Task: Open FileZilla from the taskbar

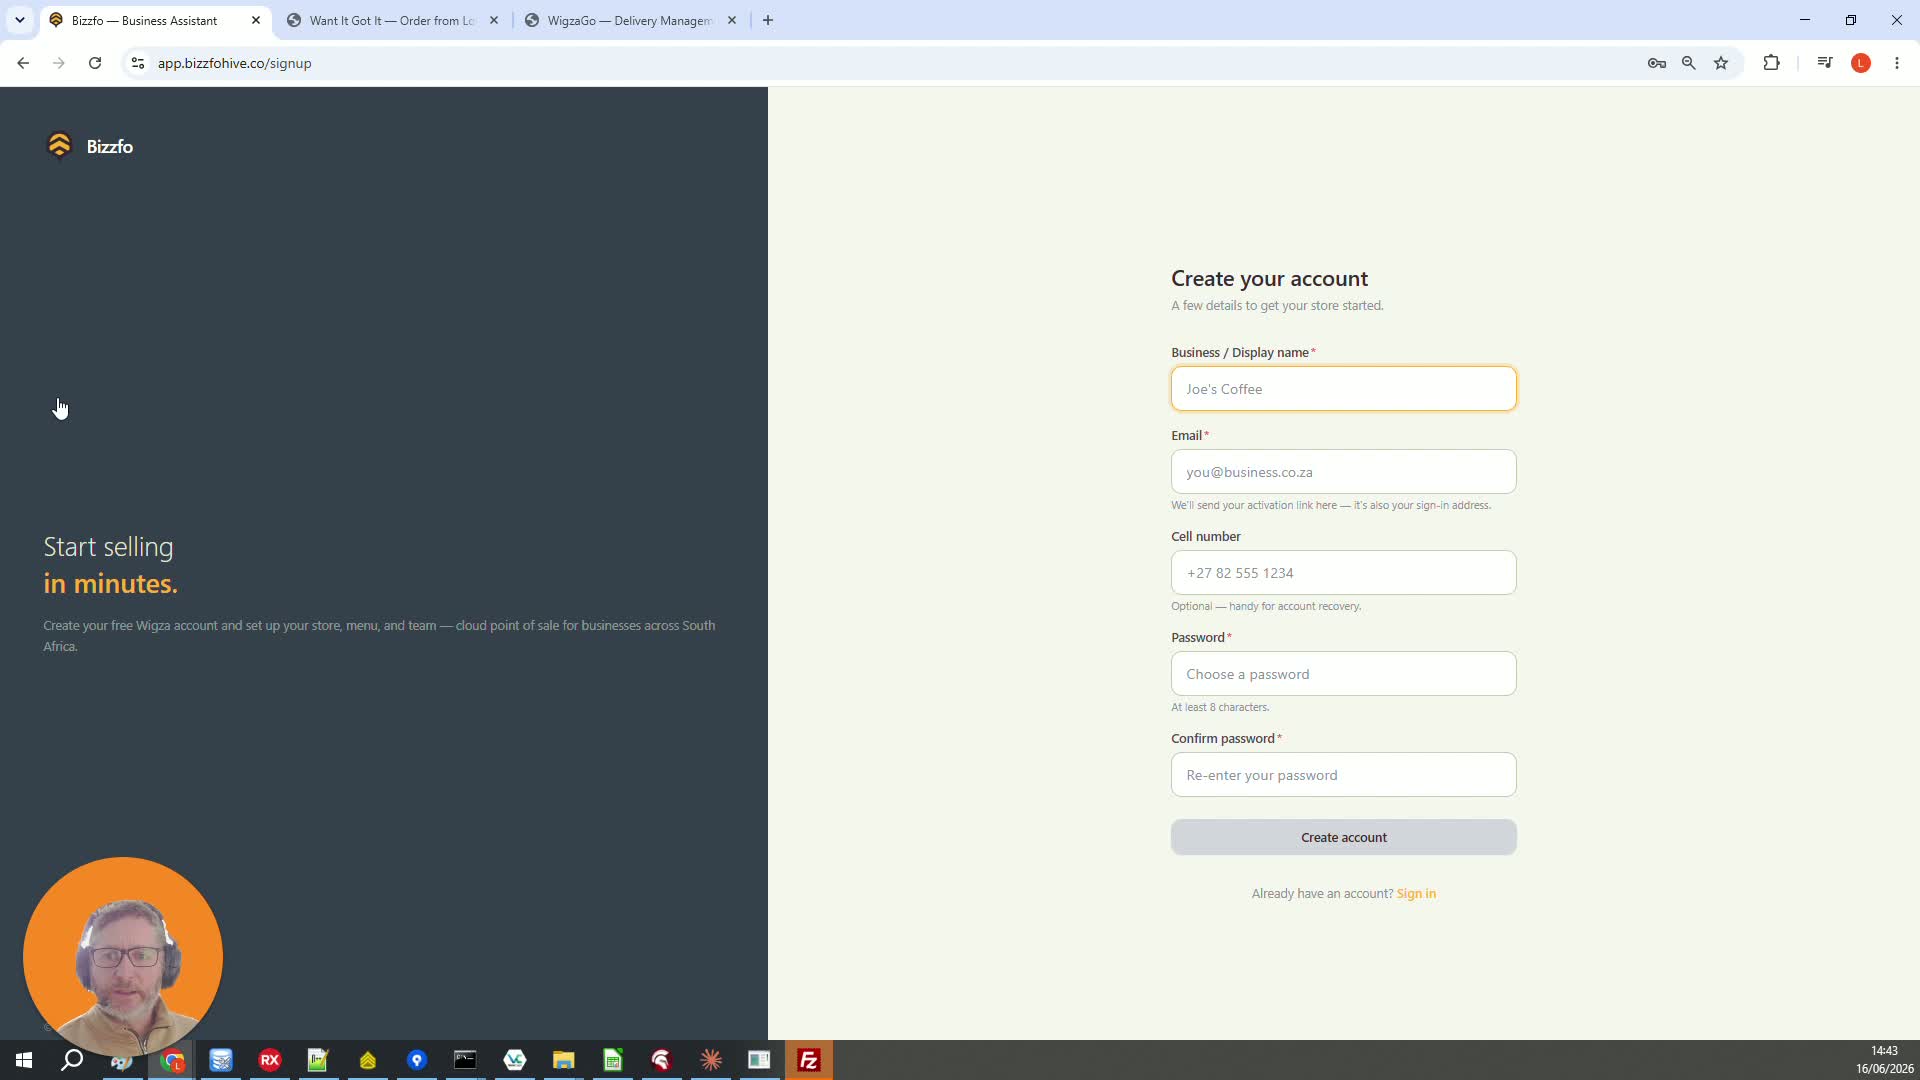Action: [x=808, y=1060]
